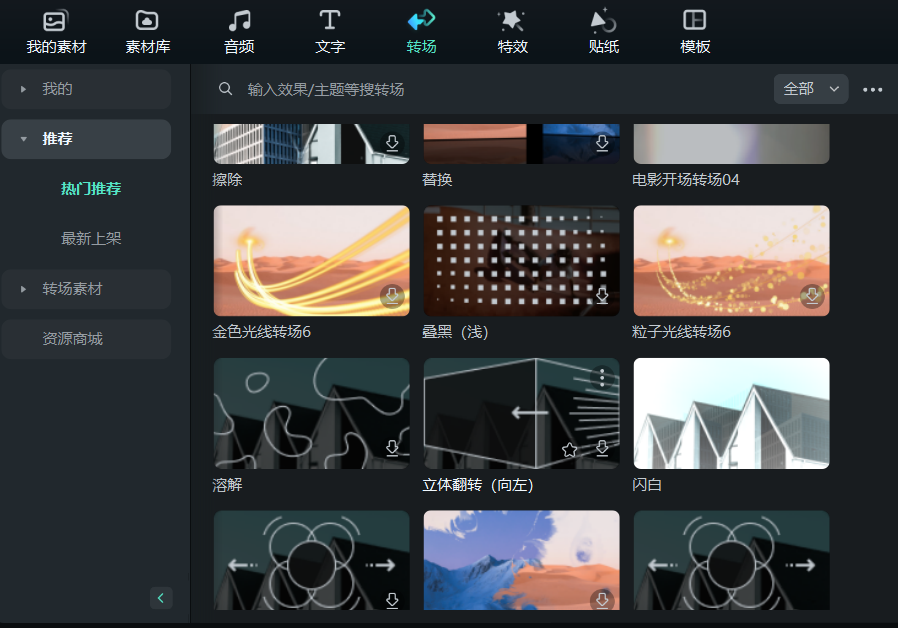Viewport: 898px width, 628px height.
Task: Open the 贴纸 stickers panel
Action: click(603, 32)
